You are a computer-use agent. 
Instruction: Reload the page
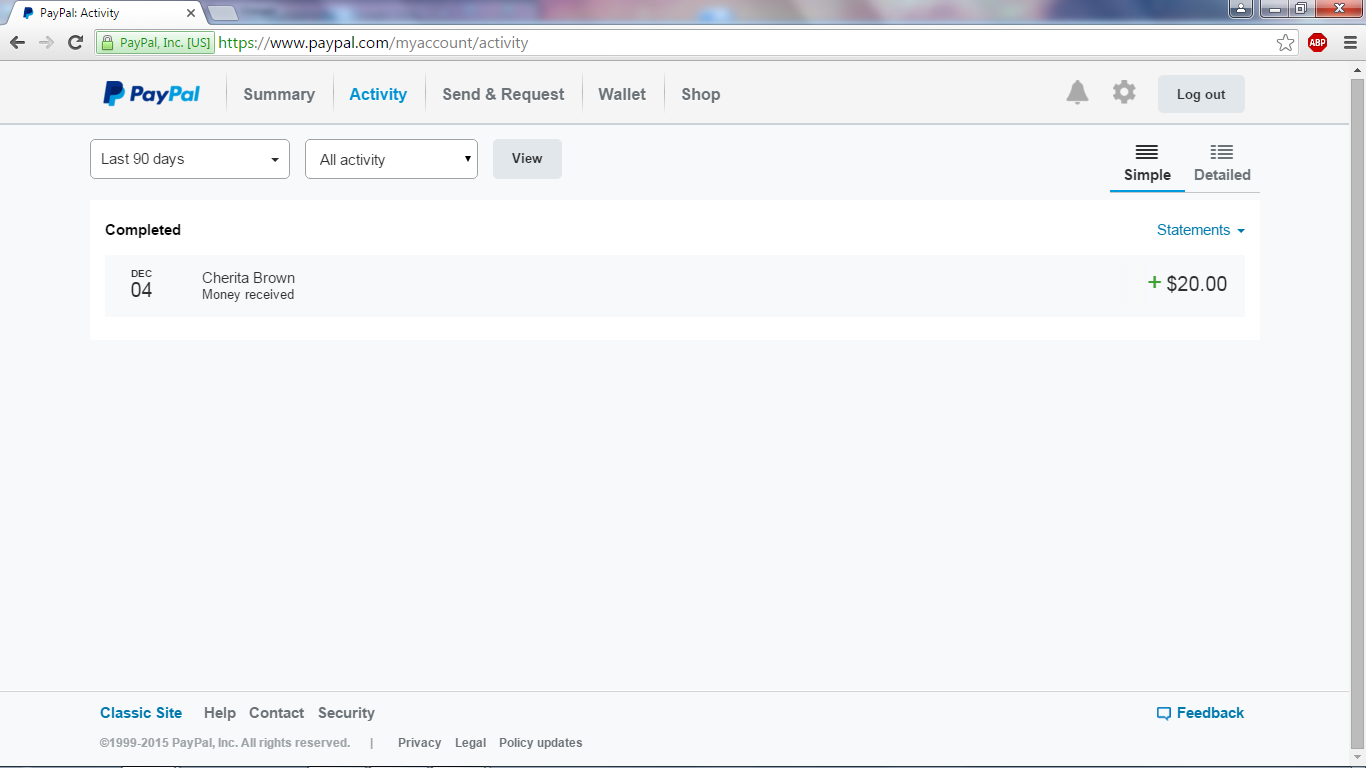[x=75, y=42]
